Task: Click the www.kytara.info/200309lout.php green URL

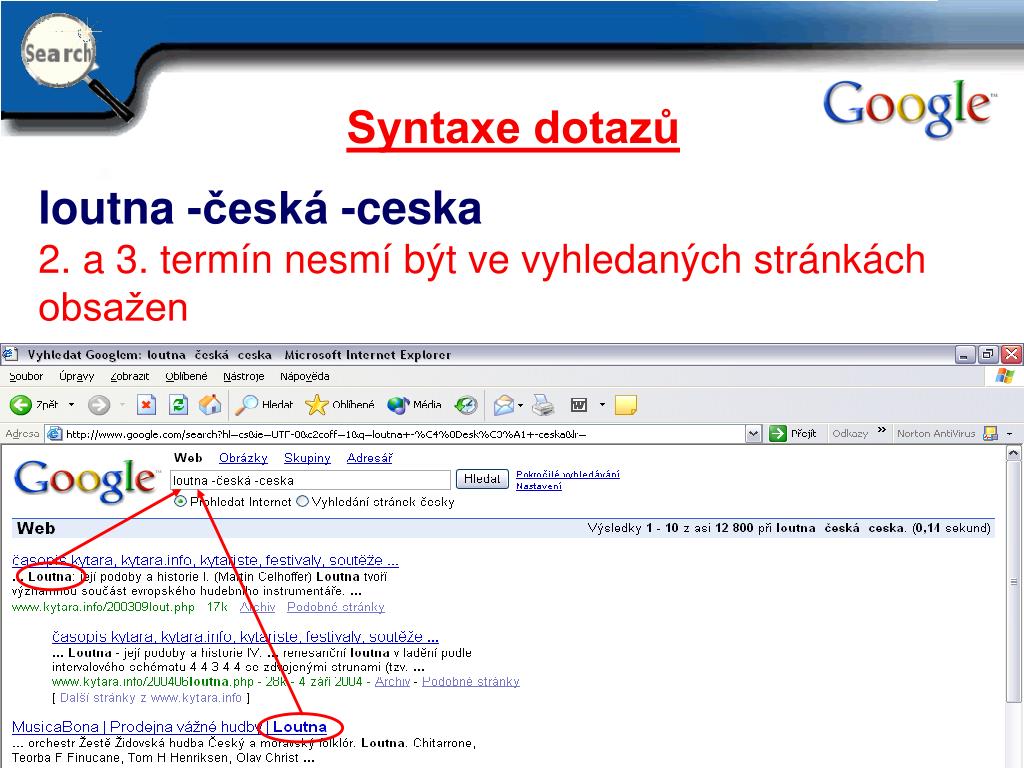Action: point(103,607)
